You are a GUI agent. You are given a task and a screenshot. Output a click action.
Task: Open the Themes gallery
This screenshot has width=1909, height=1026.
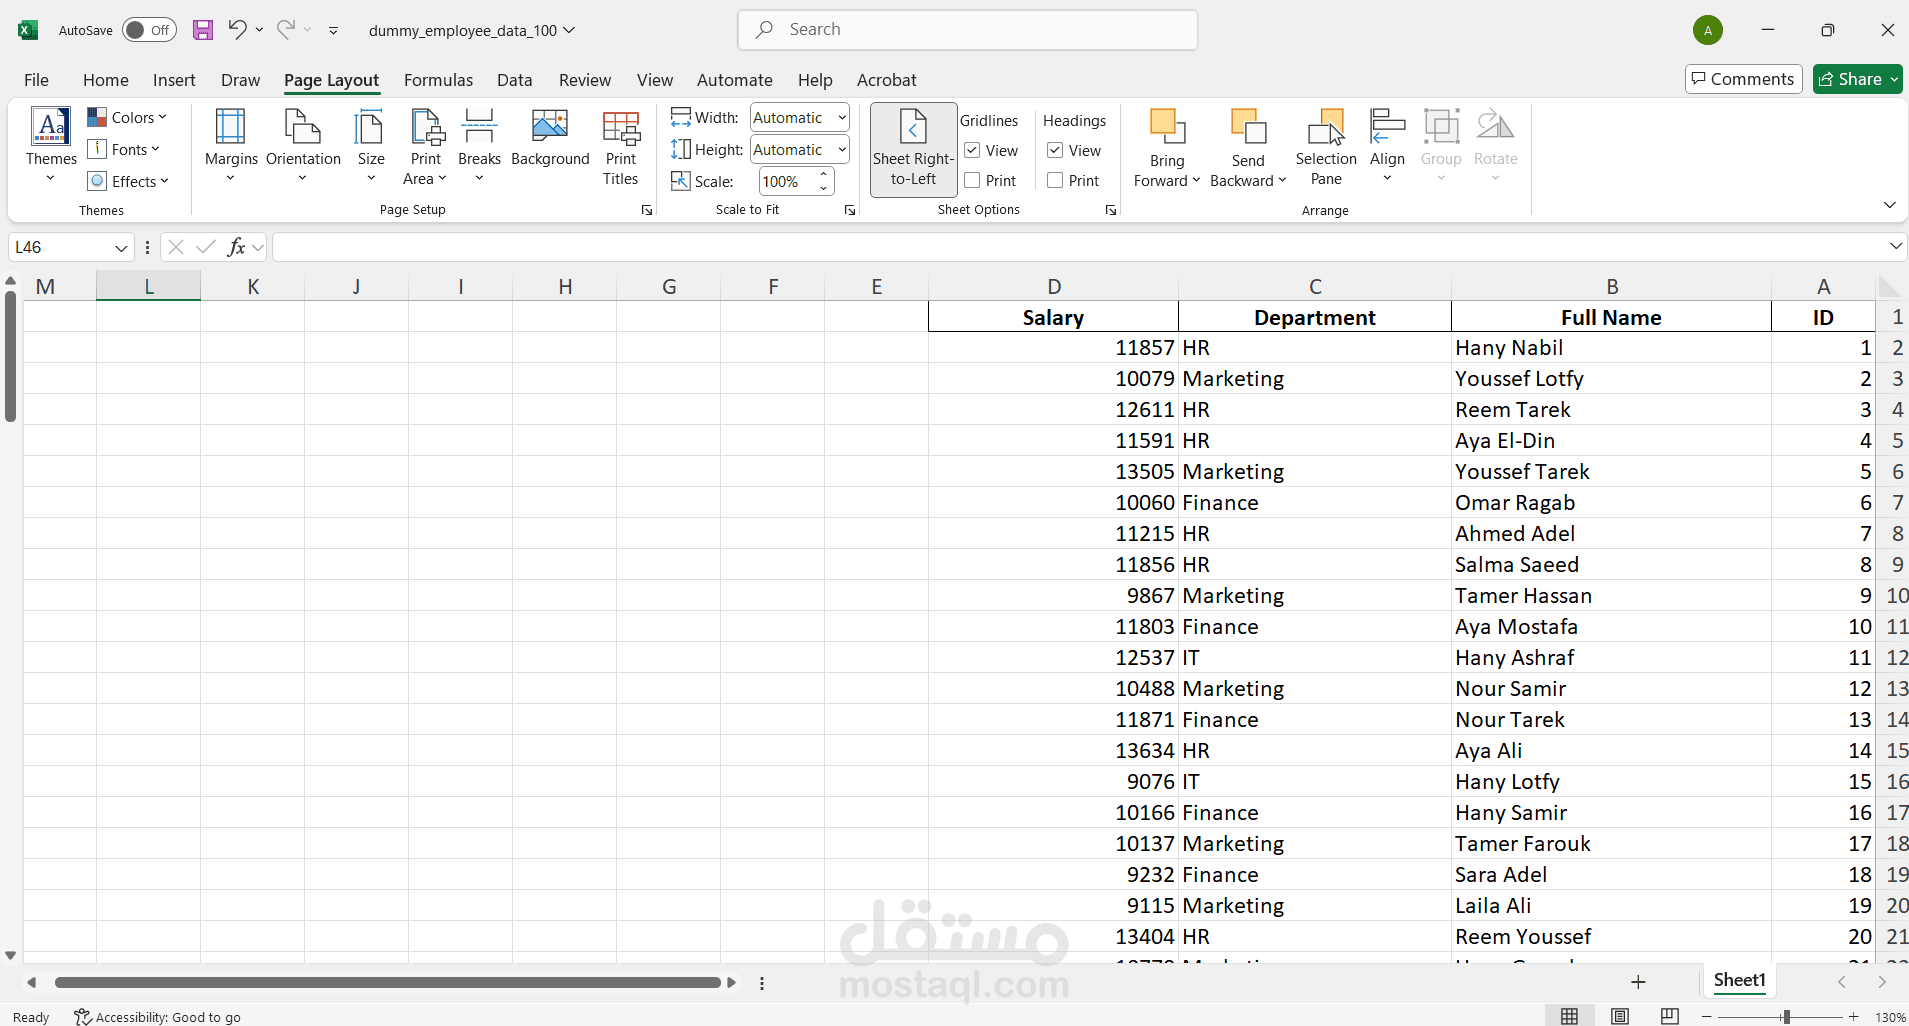(x=51, y=146)
